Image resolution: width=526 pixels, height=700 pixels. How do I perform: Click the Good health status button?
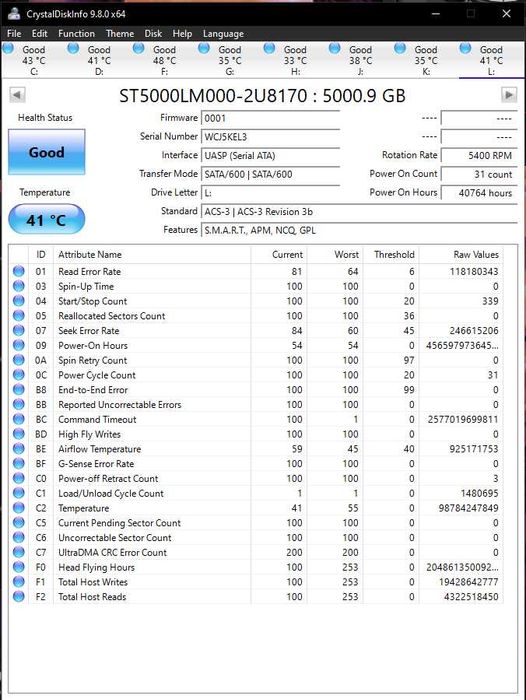46,152
